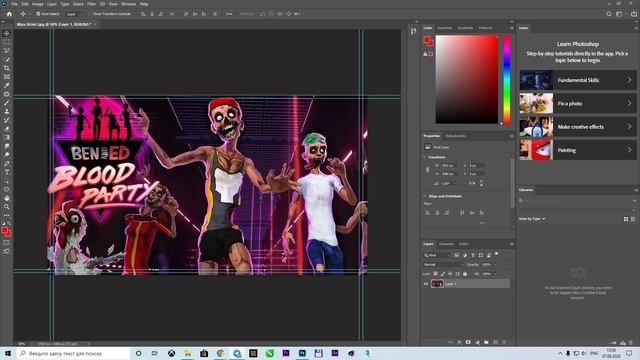Click the more options ellipsis in options bar
This screenshot has height=360, width=640.
coord(229,14)
